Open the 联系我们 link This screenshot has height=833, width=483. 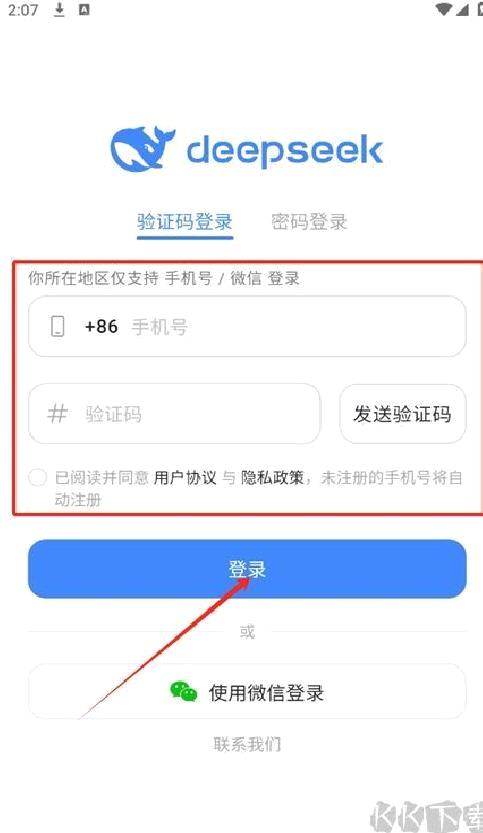247,744
